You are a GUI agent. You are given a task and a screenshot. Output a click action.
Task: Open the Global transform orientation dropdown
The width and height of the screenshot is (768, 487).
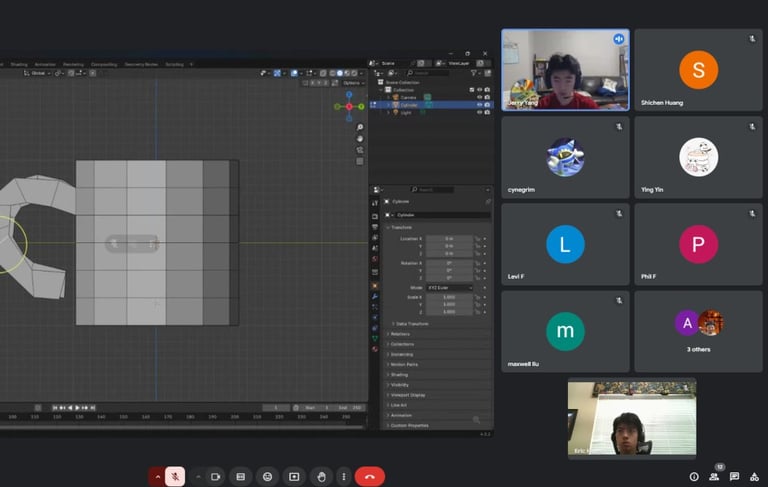[x=37, y=73]
